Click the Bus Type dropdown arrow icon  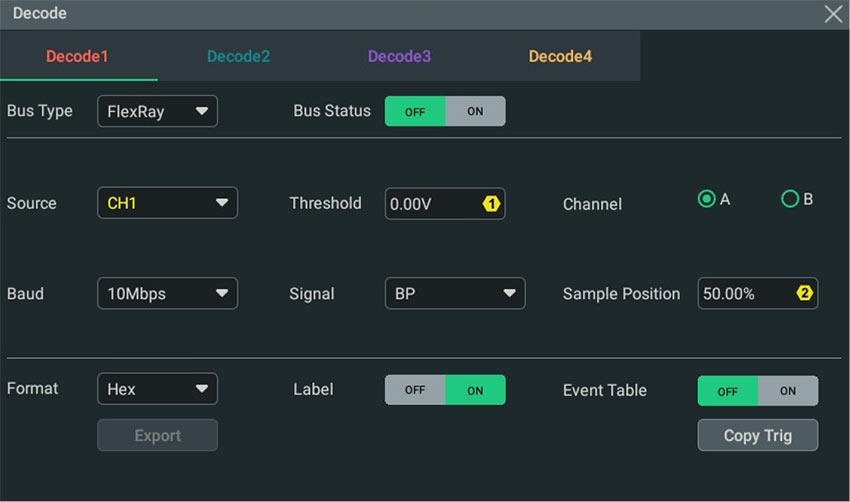(202, 111)
